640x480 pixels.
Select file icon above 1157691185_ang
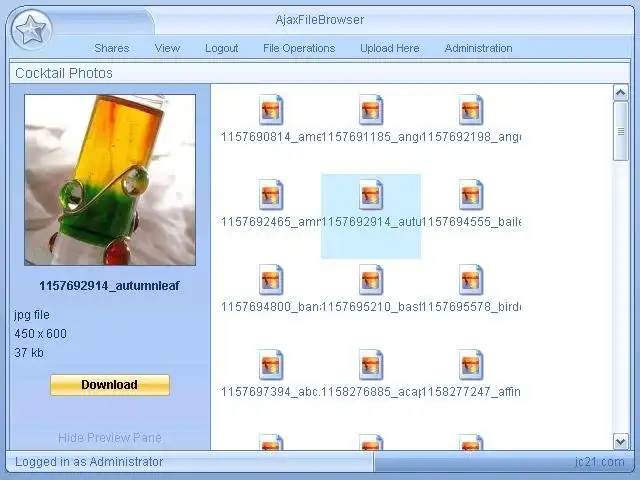(371, 110)
